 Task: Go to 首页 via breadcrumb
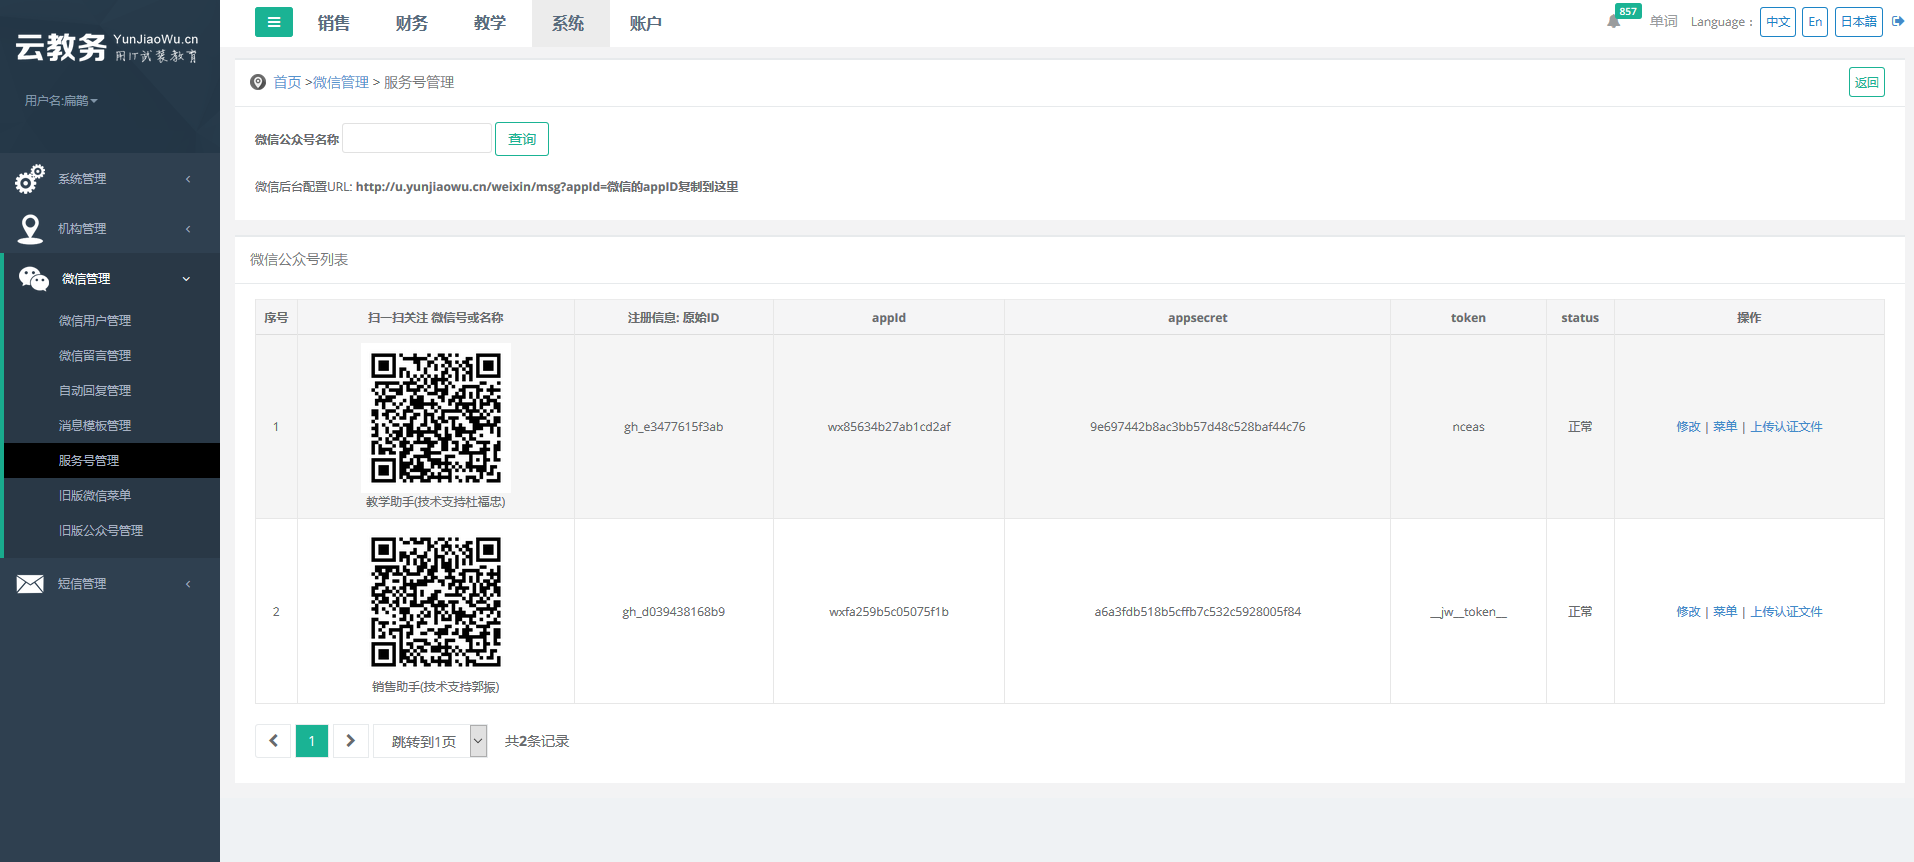[287, 82]
